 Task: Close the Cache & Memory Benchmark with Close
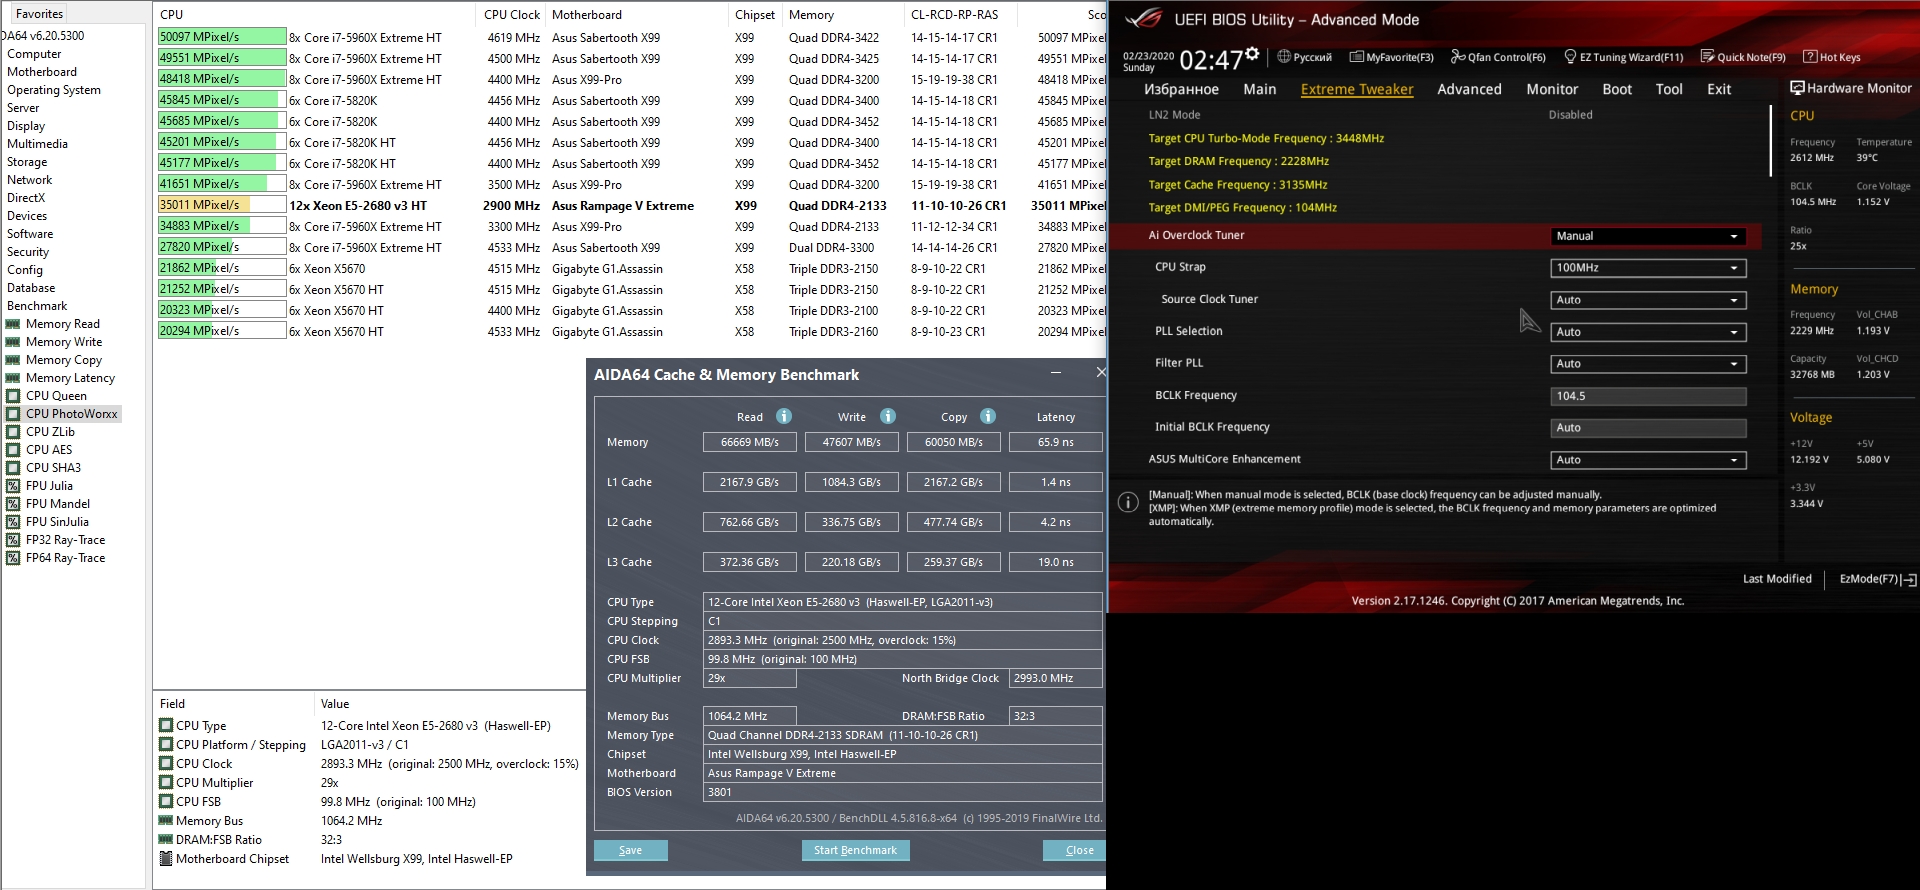coord(1077,850)
